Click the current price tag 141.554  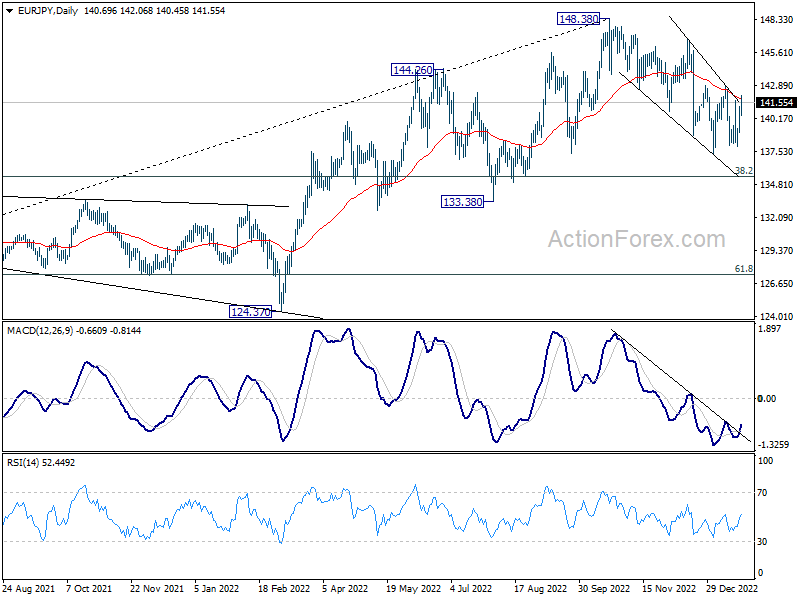click(776, 103)
